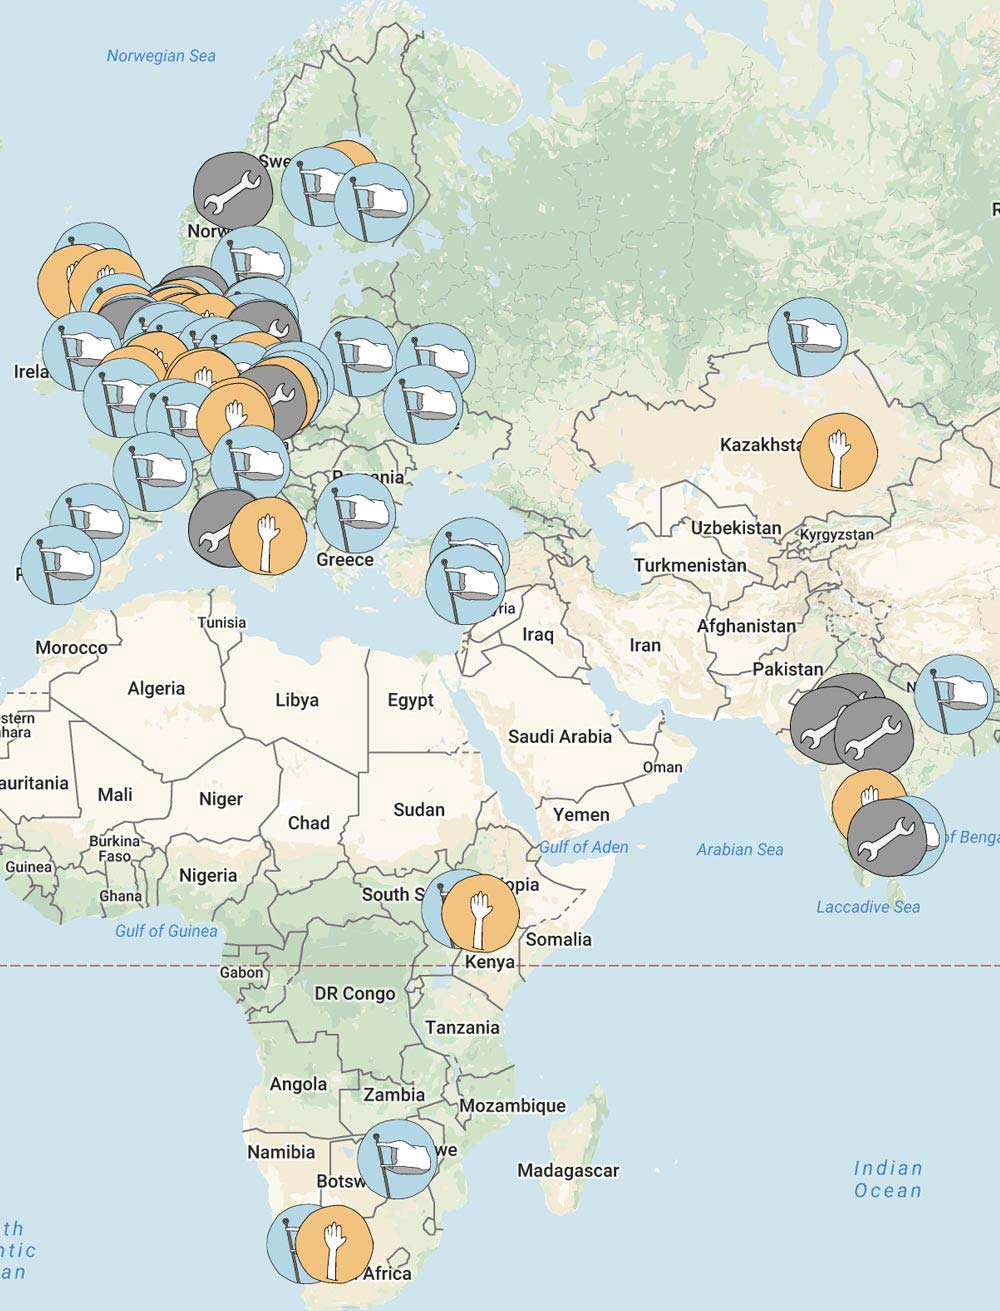1000x1311 pixels.
Task: Open the blue flag marker in eastern India
Action: (x=955, y=694)
